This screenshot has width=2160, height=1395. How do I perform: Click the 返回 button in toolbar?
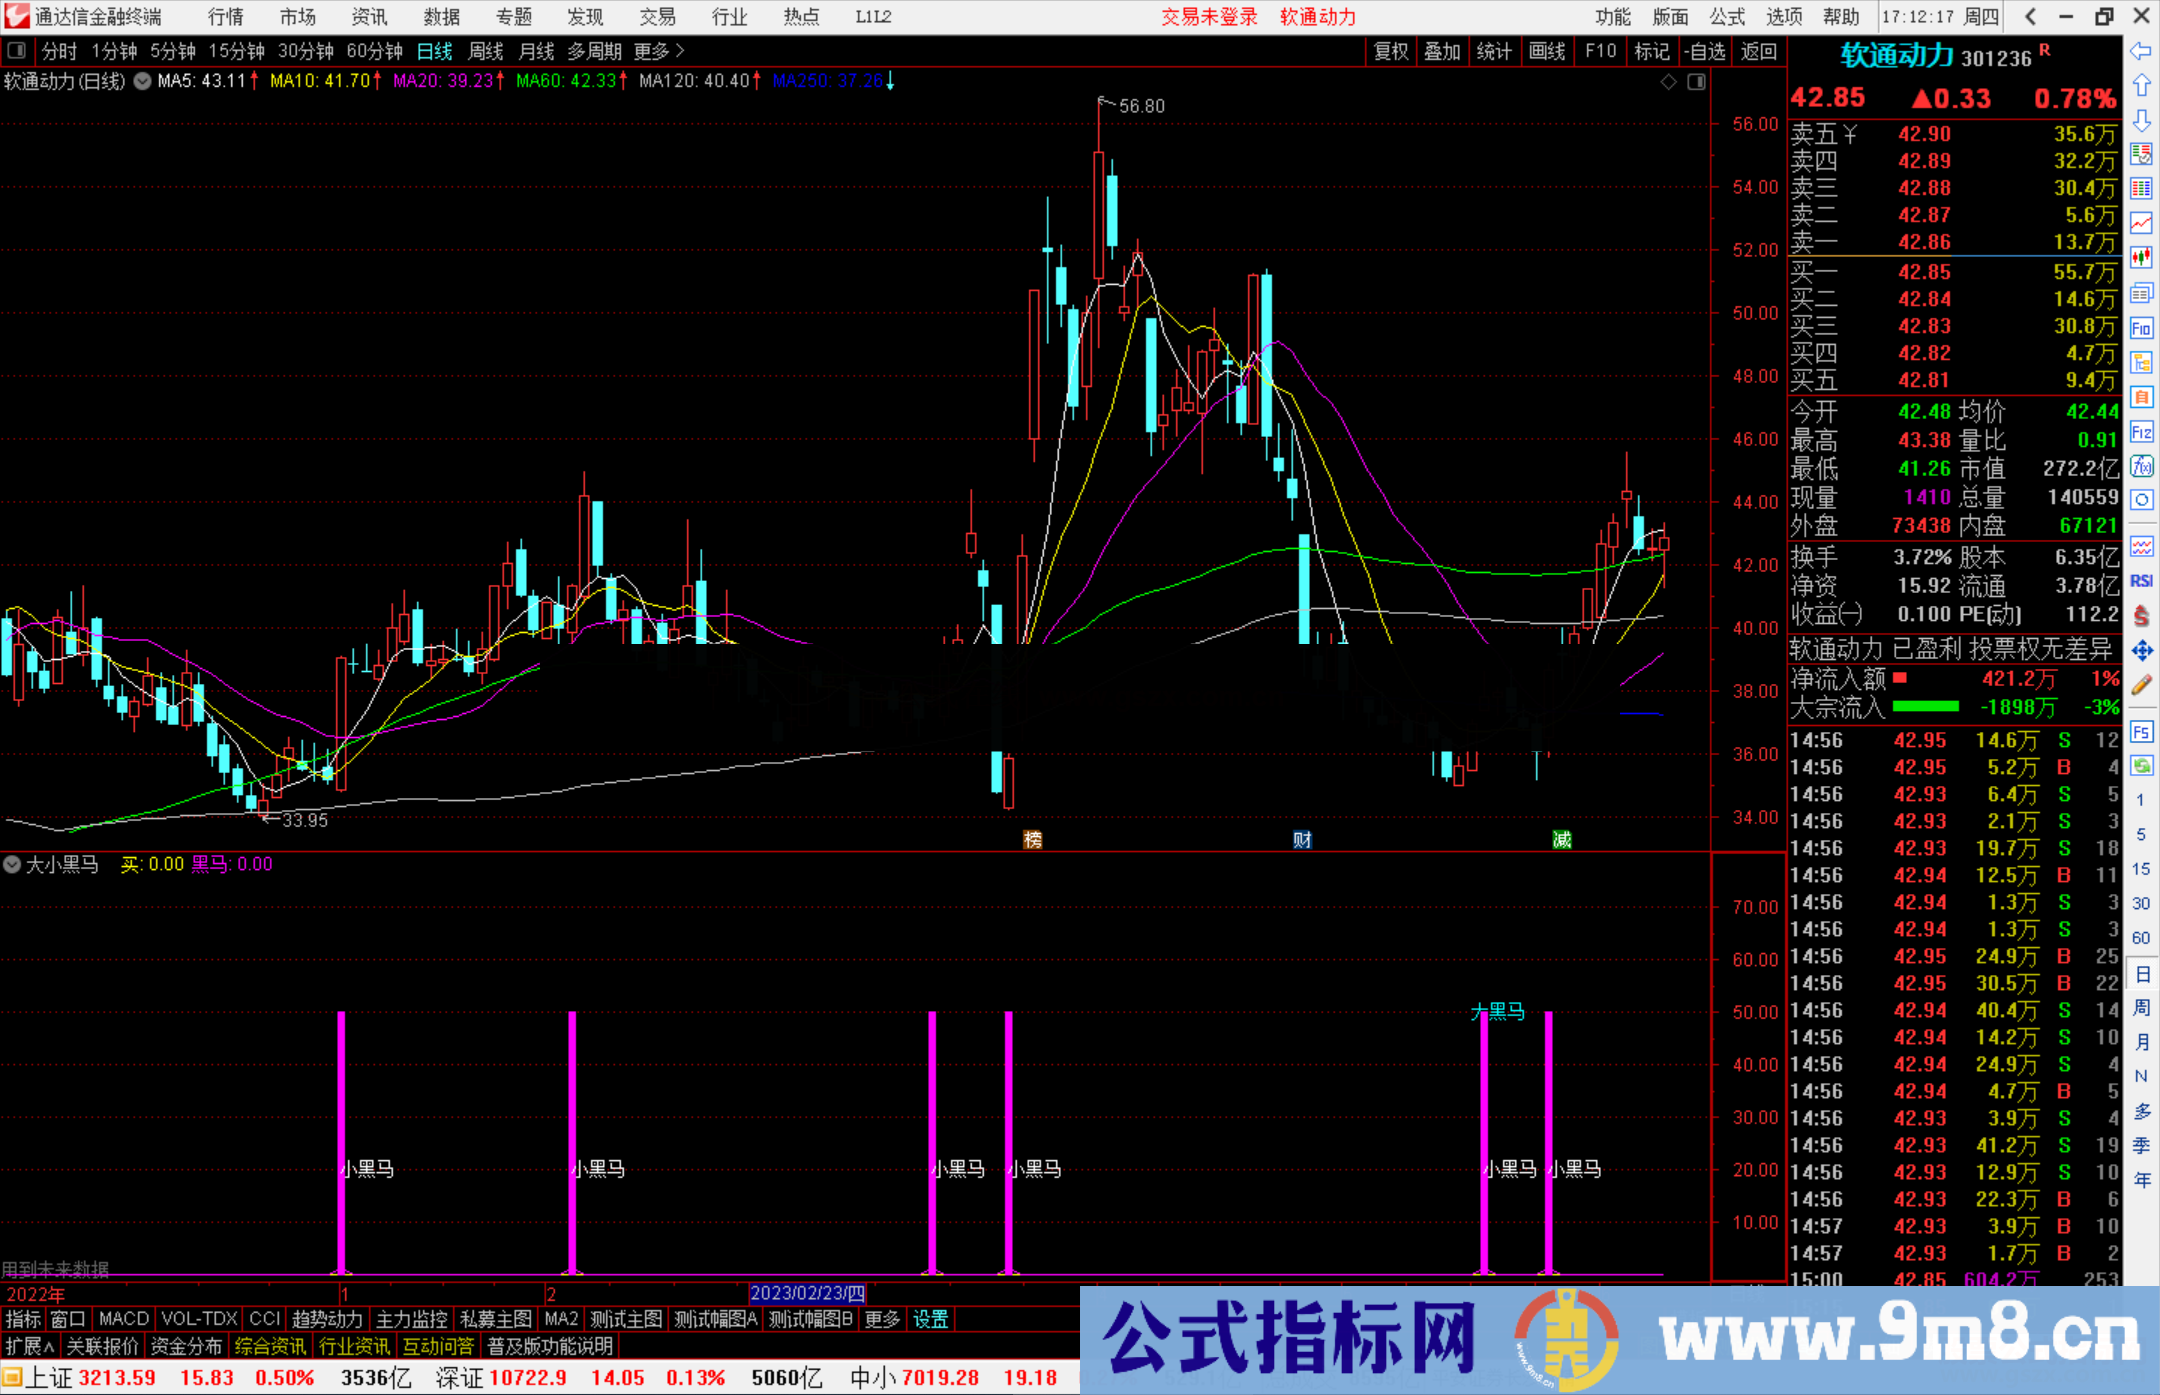pyautogui.click(x=1758, y=51)
